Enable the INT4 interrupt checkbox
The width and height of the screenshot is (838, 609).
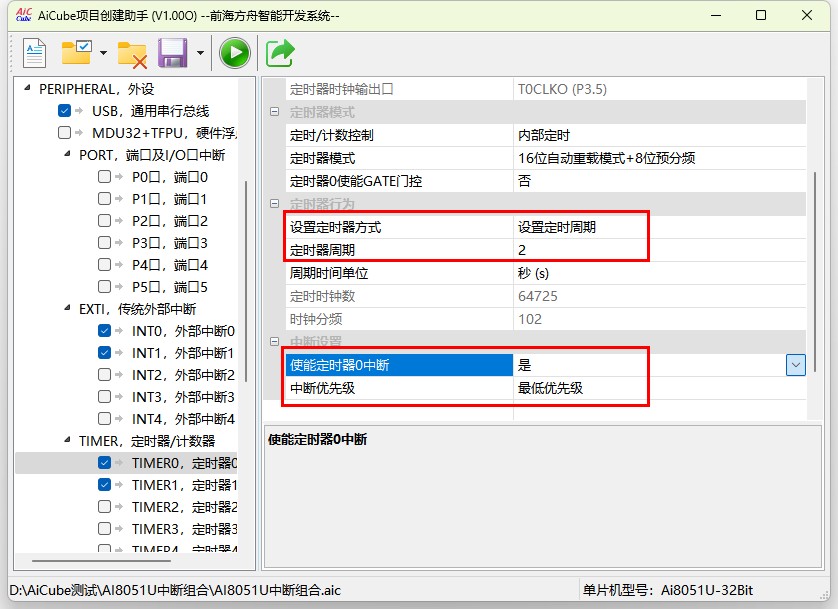tap(105, 419)
